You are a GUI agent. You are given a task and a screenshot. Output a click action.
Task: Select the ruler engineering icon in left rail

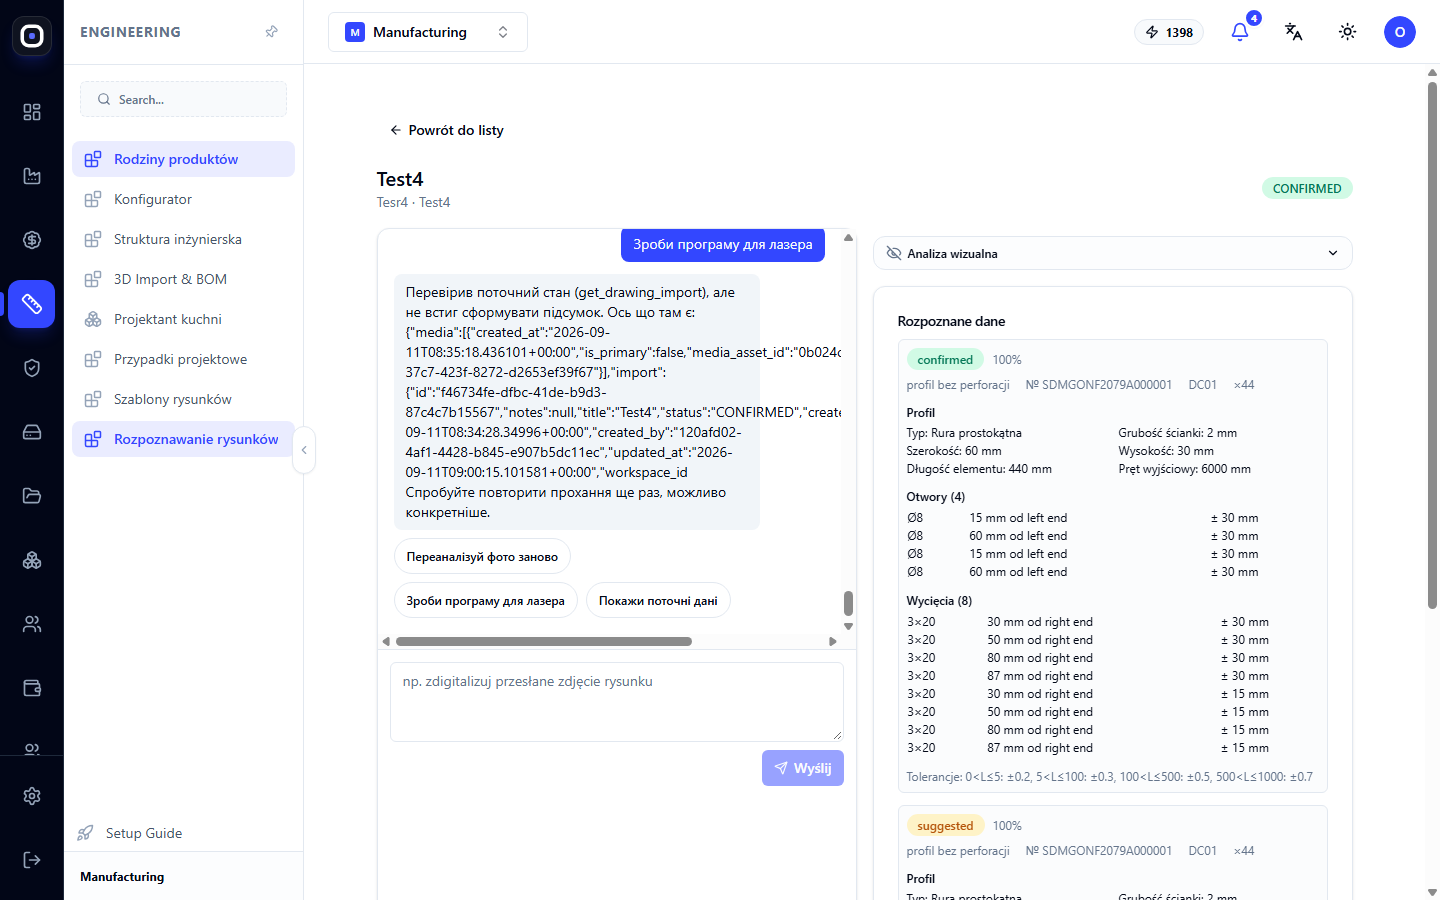pyautogui.click(x=32, y=304)
